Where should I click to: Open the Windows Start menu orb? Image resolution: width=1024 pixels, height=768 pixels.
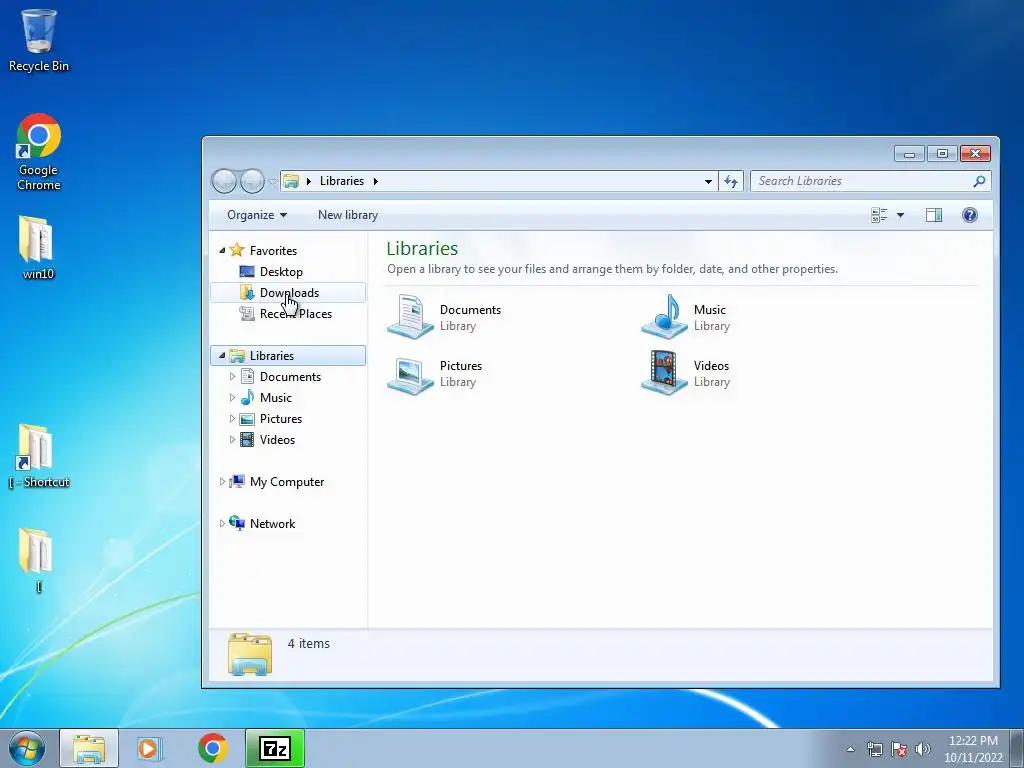[x=27, y=748]
